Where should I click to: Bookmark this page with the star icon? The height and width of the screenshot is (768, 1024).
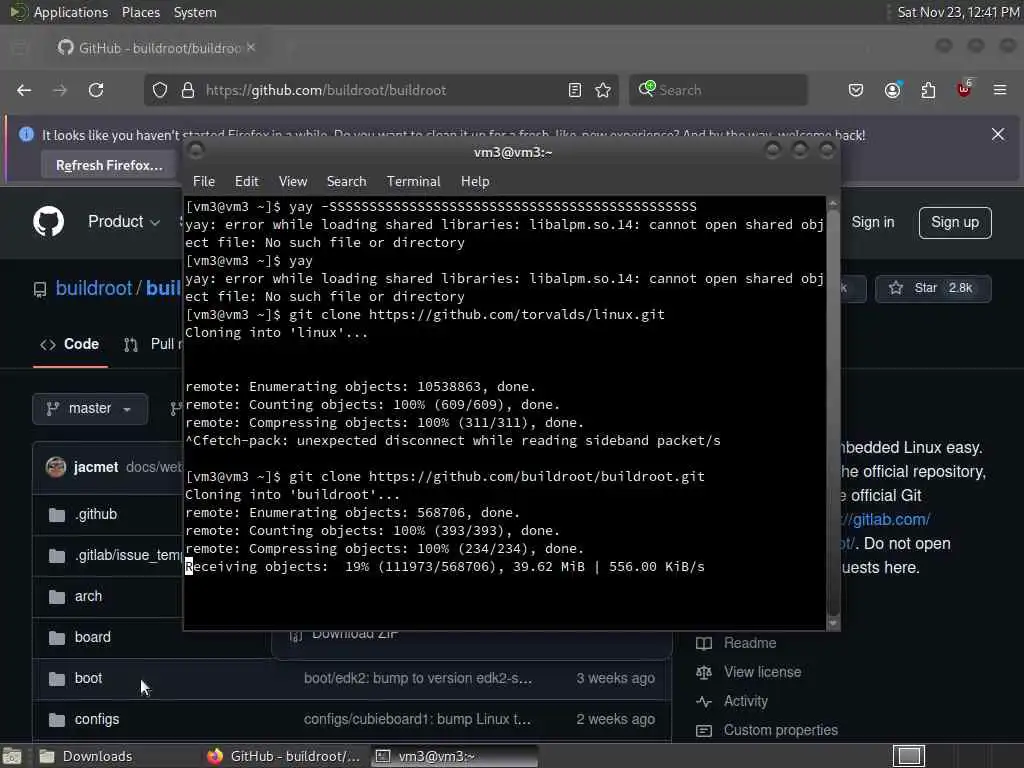pyautogui.click(x=603, y=90)
